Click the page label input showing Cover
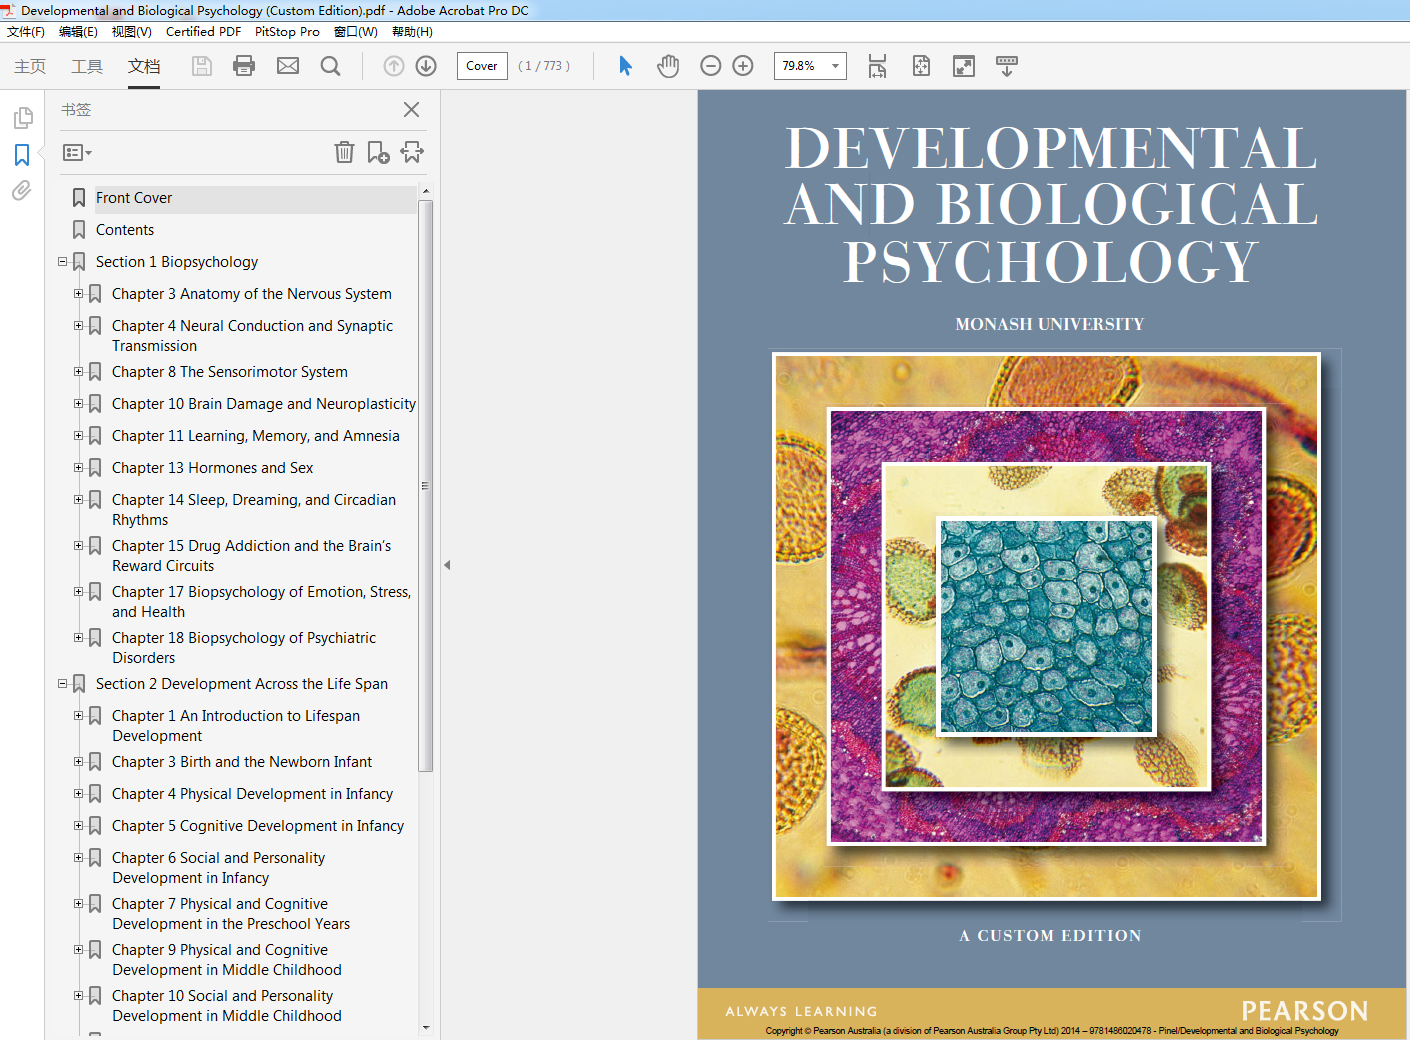The width and height of the screenshot is (1410, 1040). (x=482, y=66)
